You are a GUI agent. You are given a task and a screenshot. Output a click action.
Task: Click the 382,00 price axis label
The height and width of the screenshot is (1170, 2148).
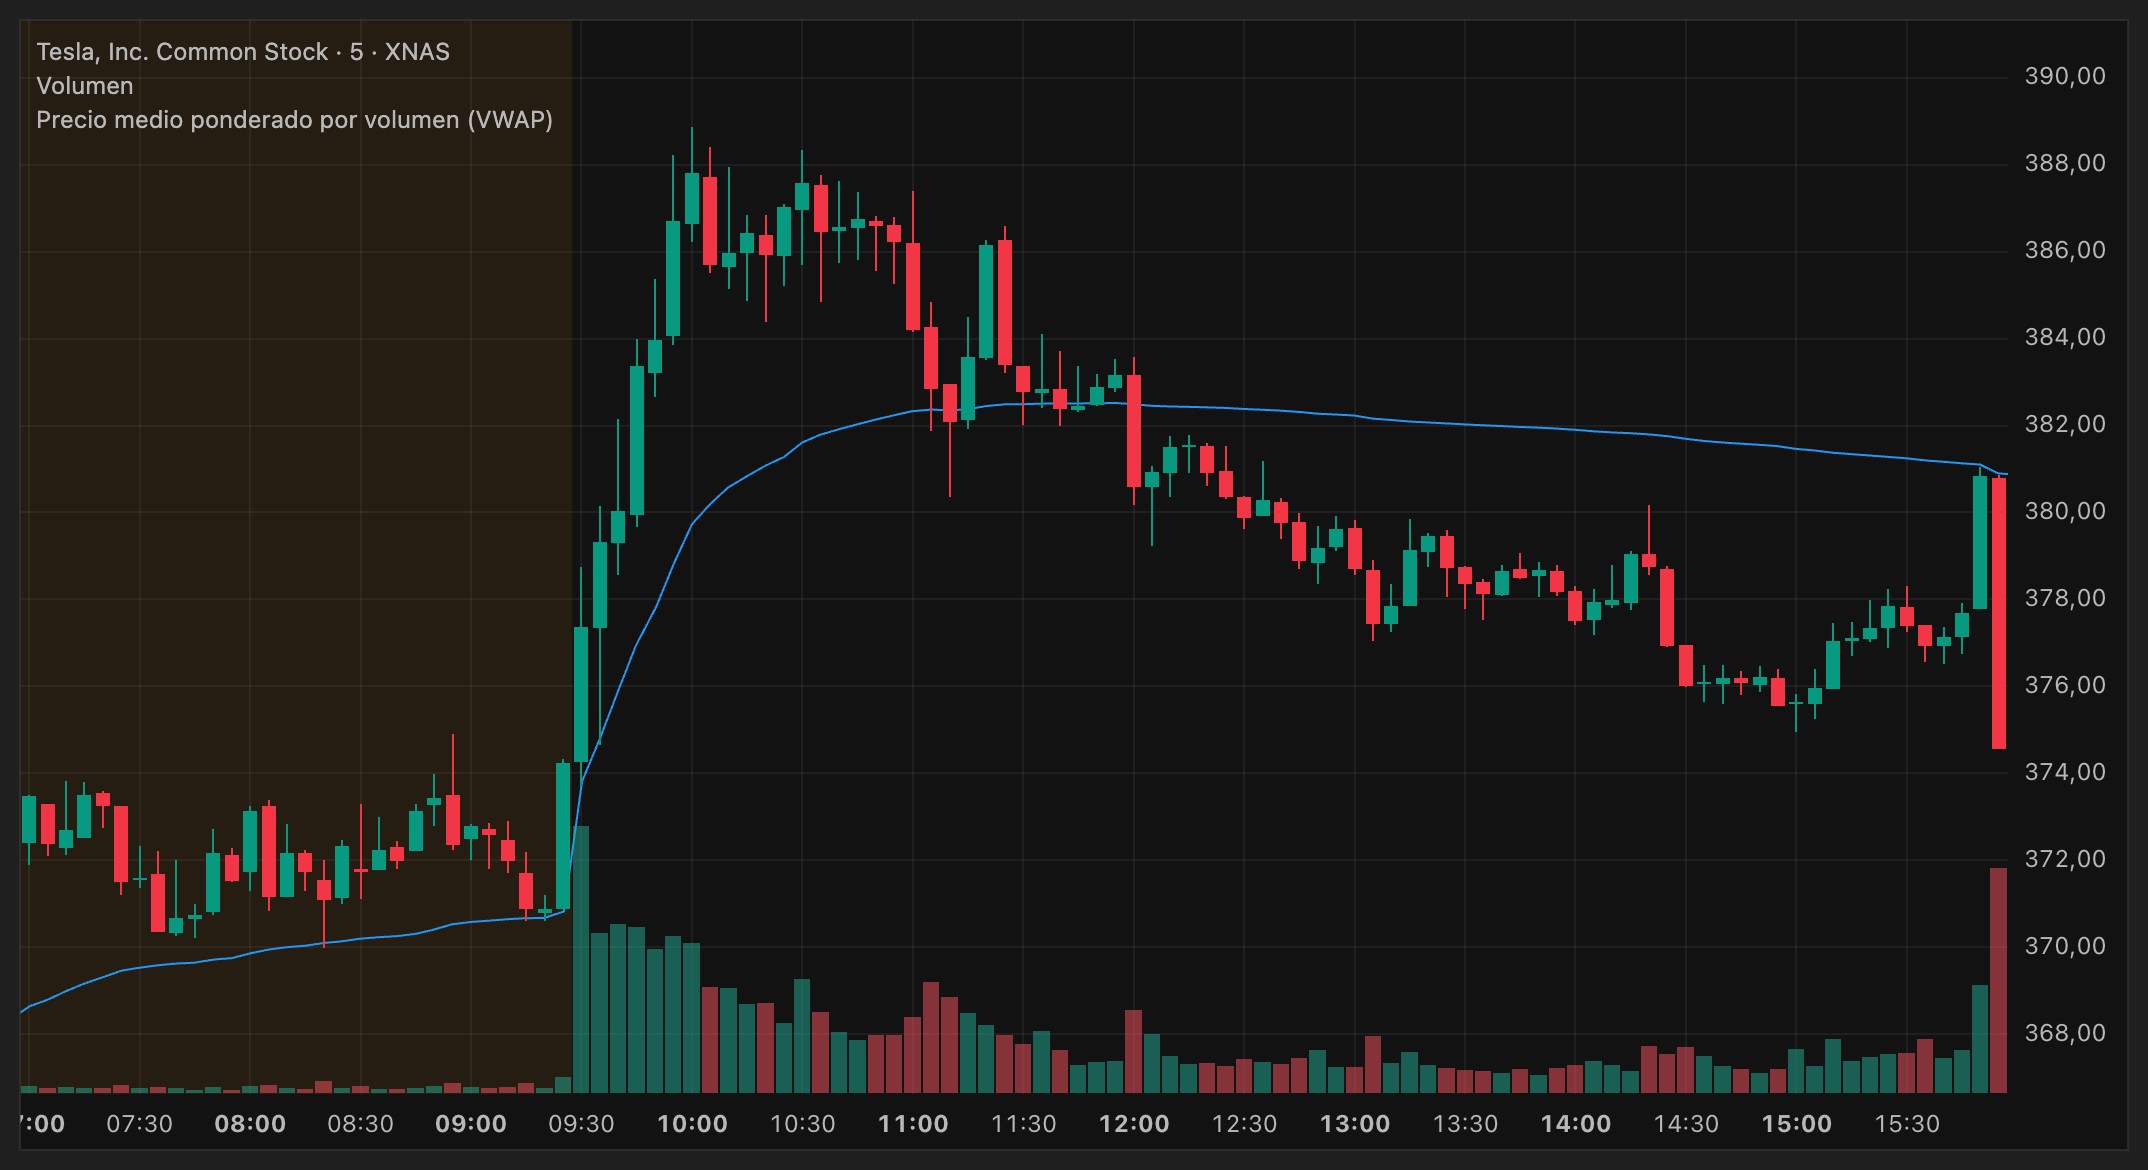pos(2065,424)
